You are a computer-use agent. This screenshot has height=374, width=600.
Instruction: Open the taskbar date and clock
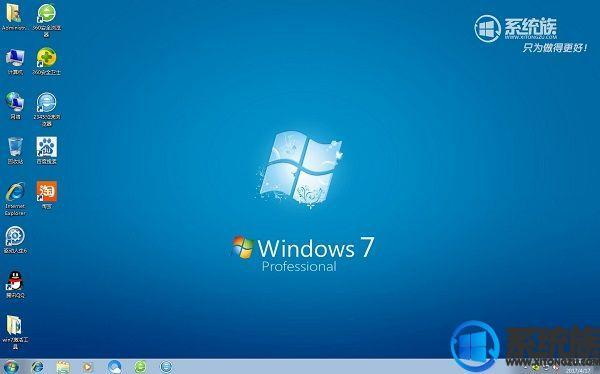[x=578, y=371]
